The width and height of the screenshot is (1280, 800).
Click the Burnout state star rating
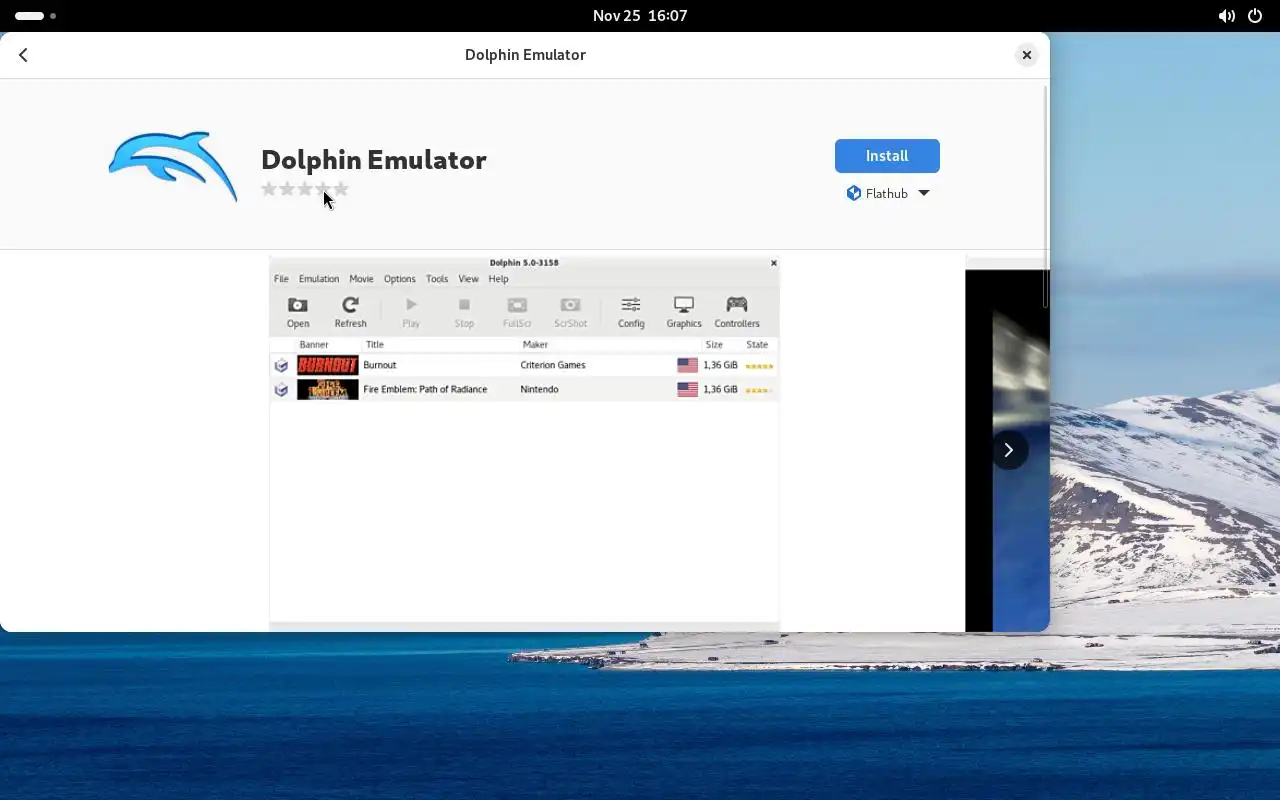tap(759, 366)
